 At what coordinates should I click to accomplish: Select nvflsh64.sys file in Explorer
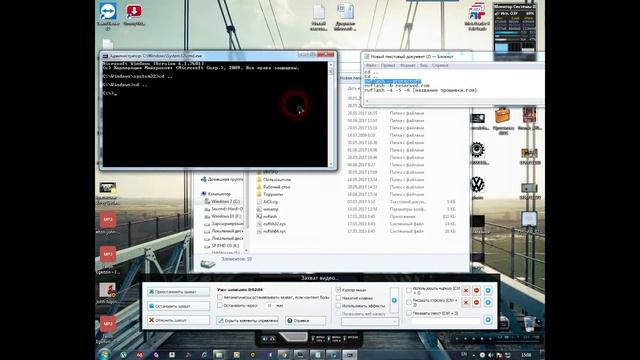(x=274, y=231)
